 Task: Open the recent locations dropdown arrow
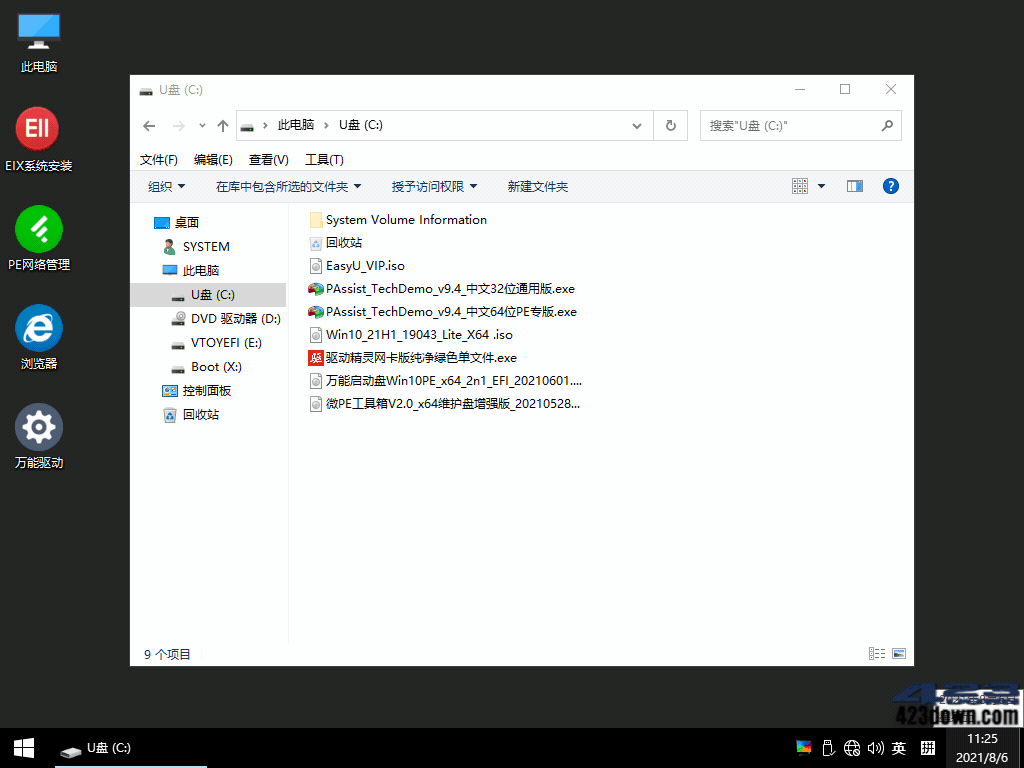click(x=202, y=125)
